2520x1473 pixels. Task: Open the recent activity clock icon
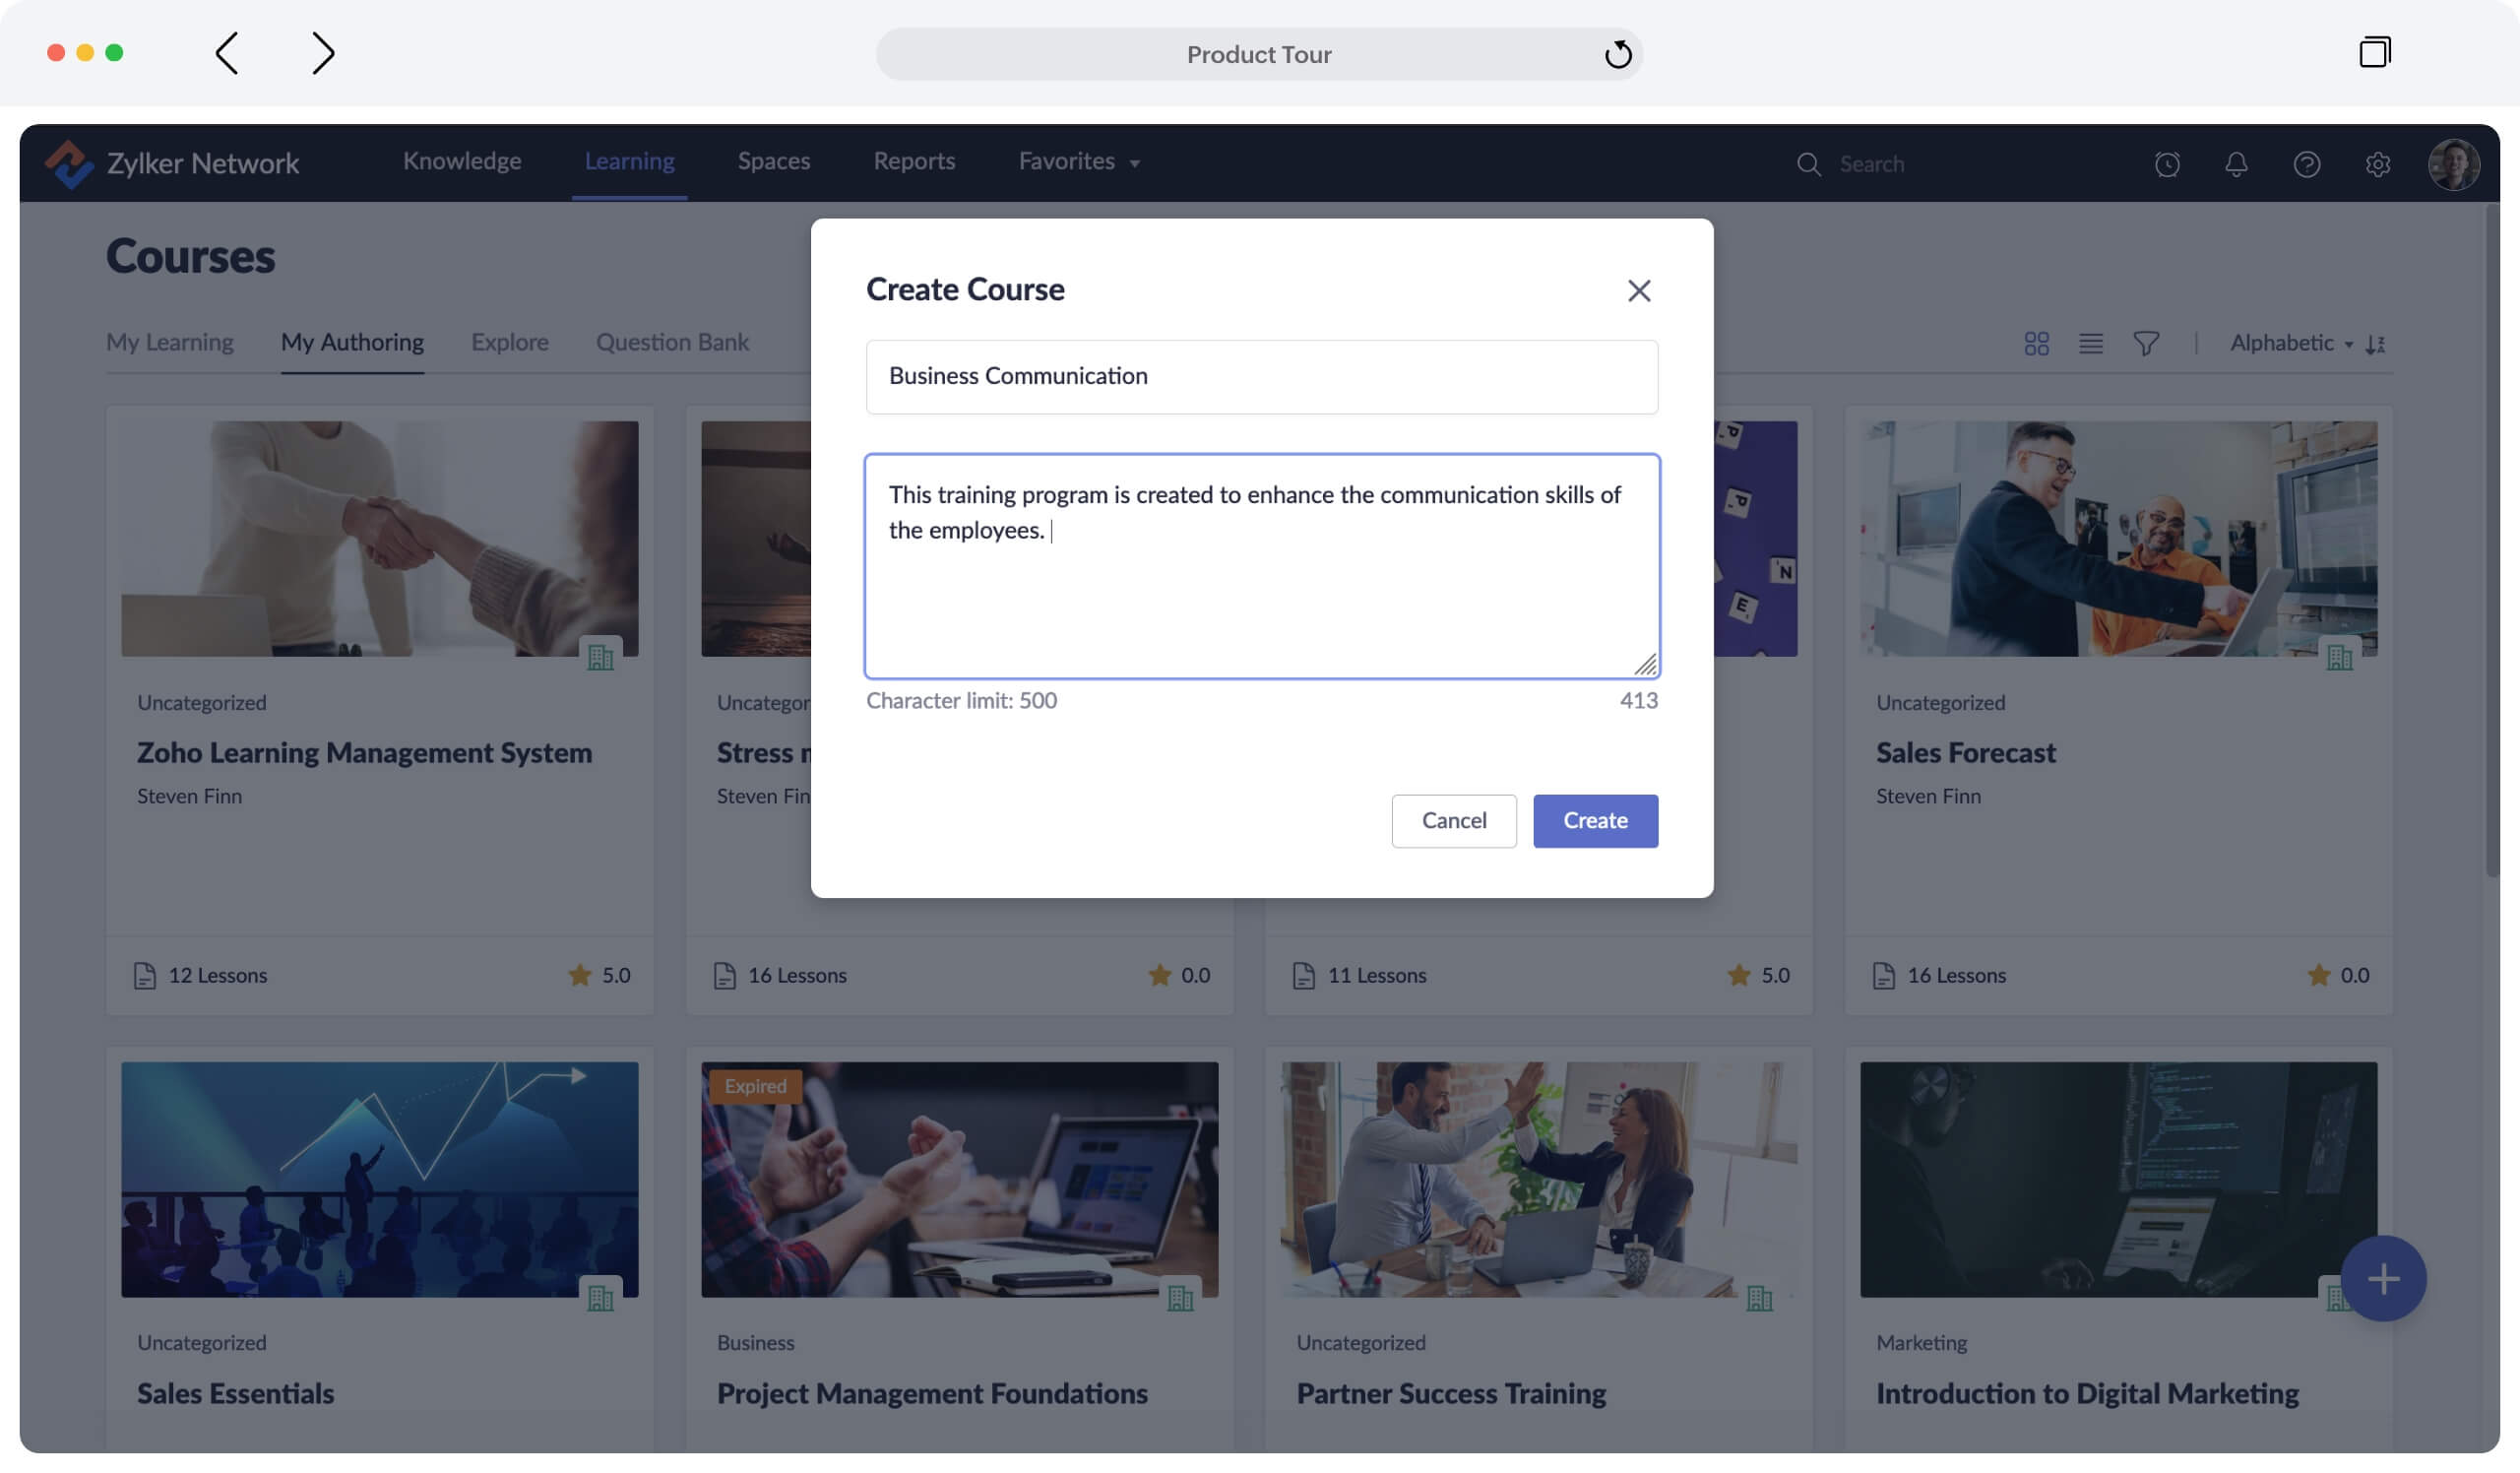[2166, 164]
